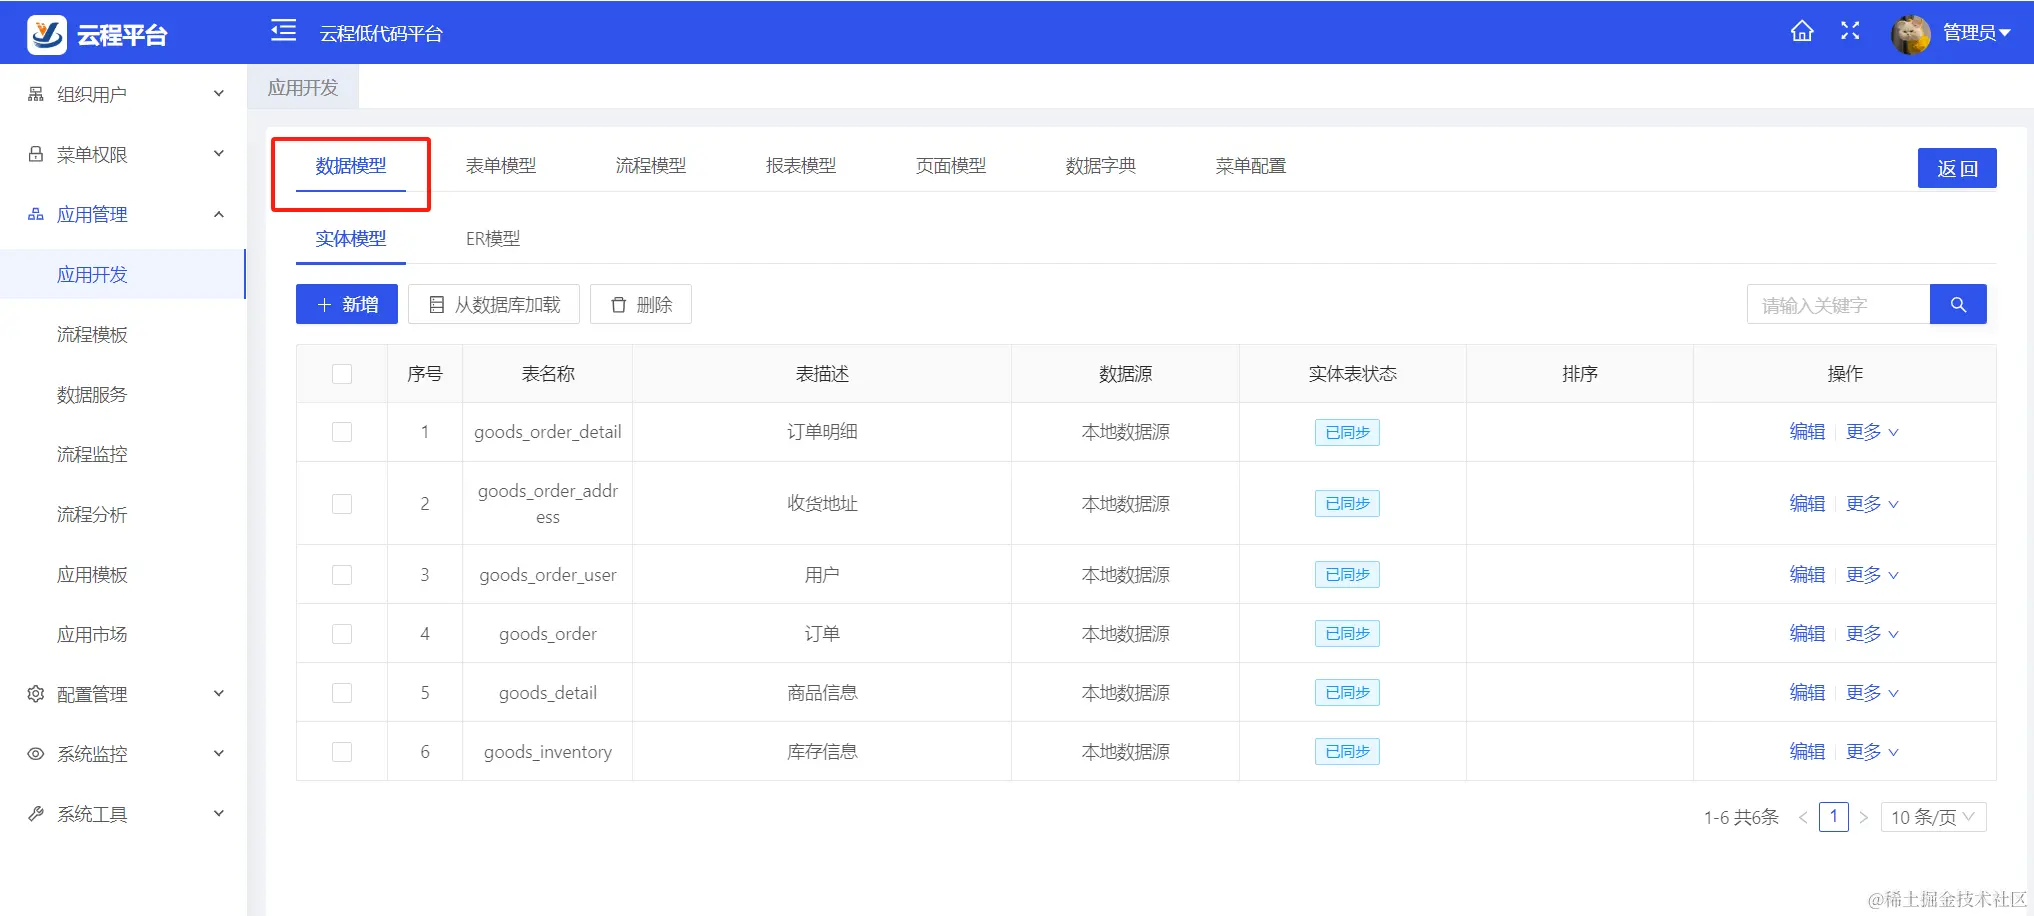Switch to the 报表模型 tab
2034x916 pixels.
(801, 166)
